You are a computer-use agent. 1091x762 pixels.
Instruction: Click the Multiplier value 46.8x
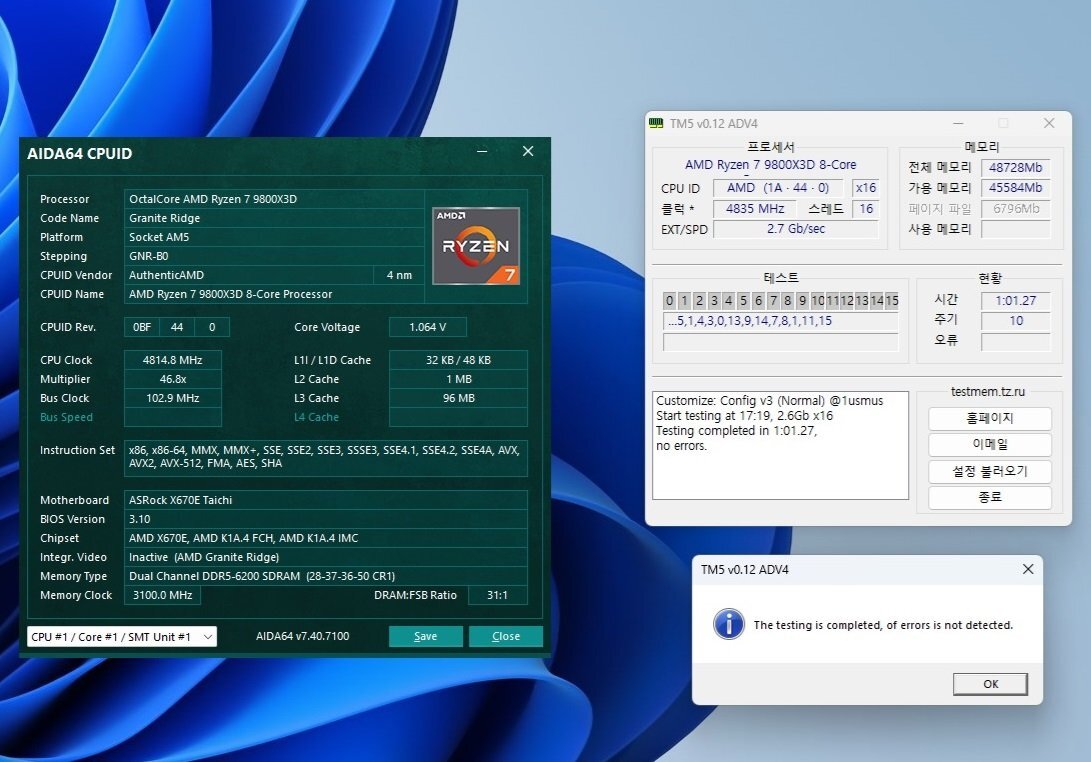point(173,379)
